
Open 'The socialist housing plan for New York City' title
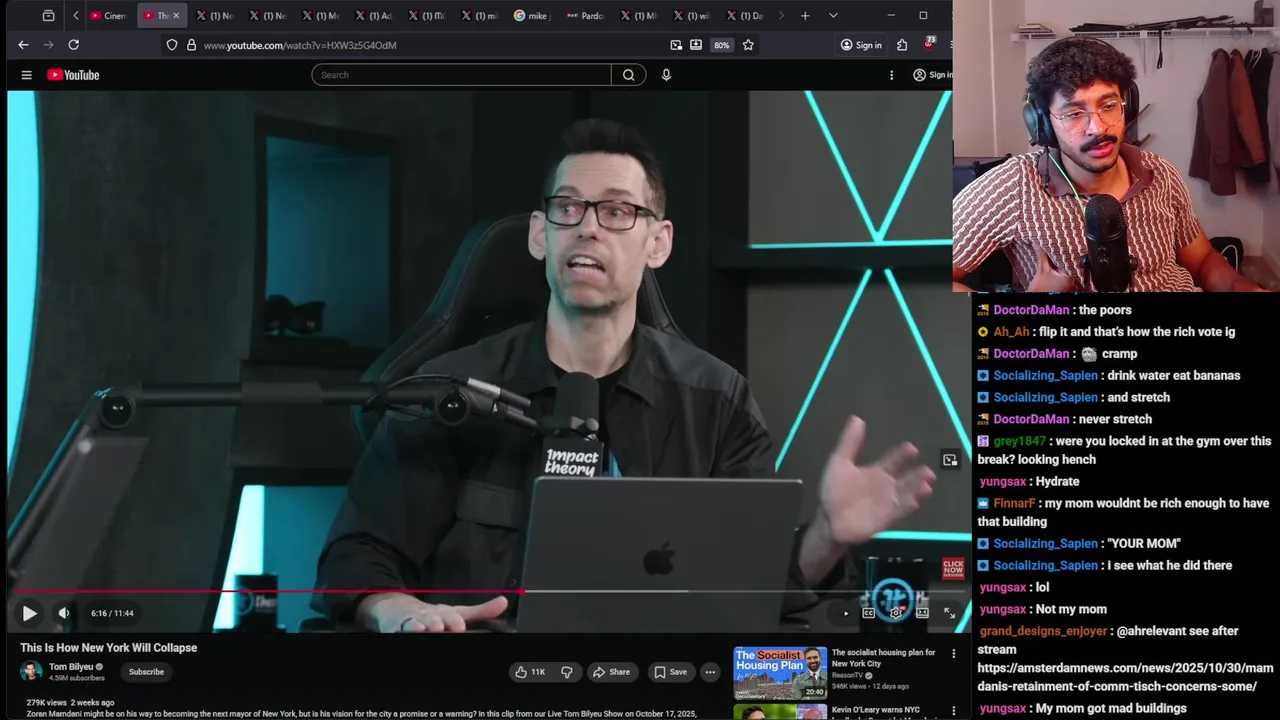883,658
